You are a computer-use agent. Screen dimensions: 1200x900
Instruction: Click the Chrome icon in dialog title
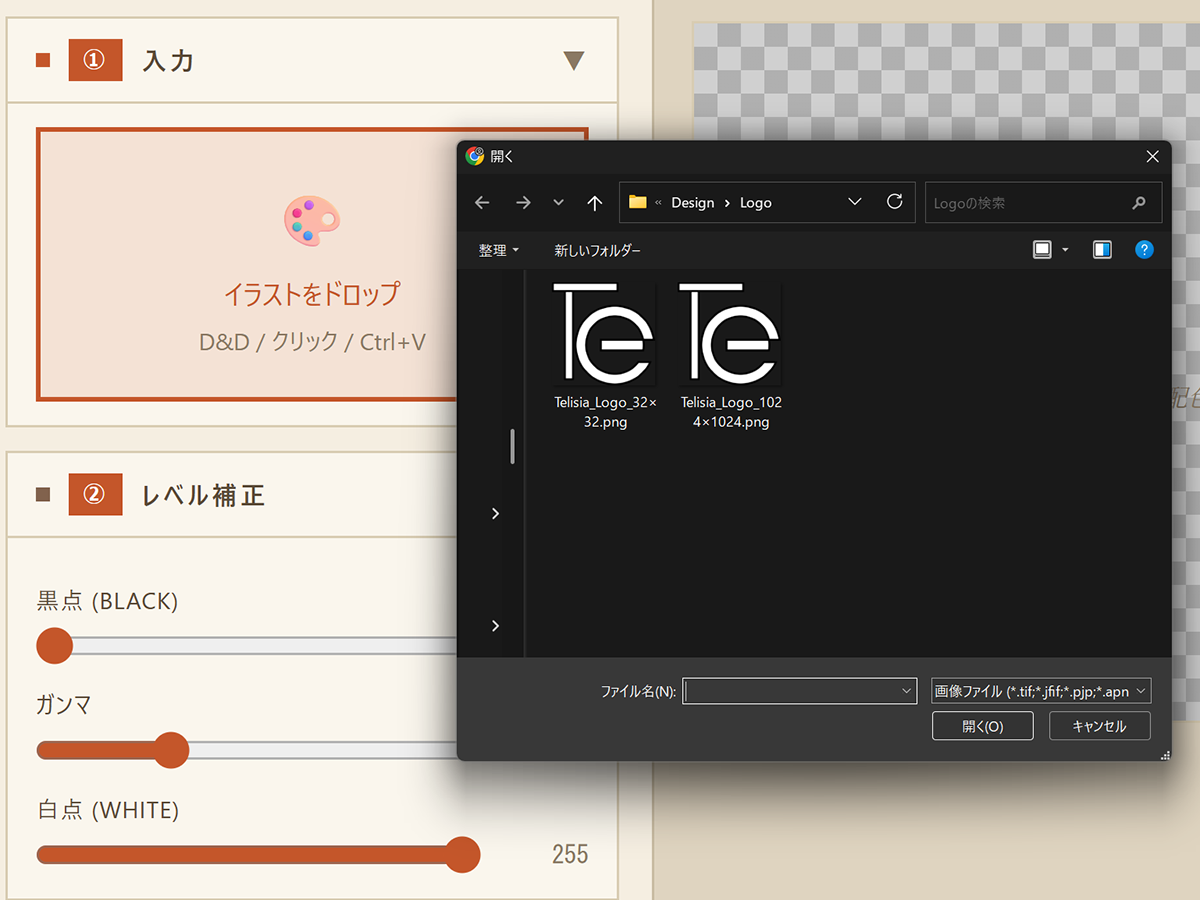(475, 156)
